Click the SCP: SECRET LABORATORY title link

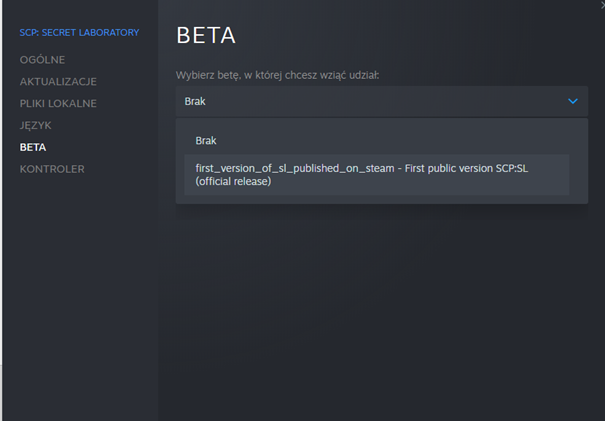(x=79, y=32)
